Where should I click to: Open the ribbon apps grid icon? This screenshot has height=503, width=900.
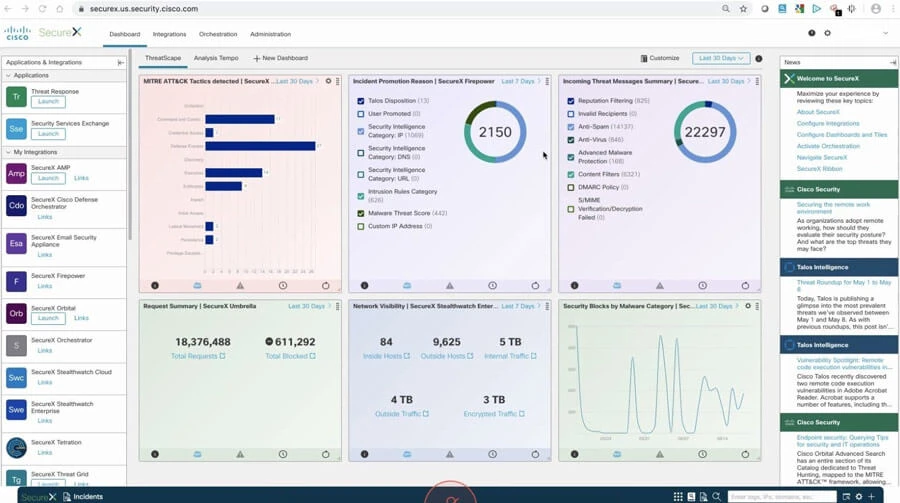[x=678, y=497]
